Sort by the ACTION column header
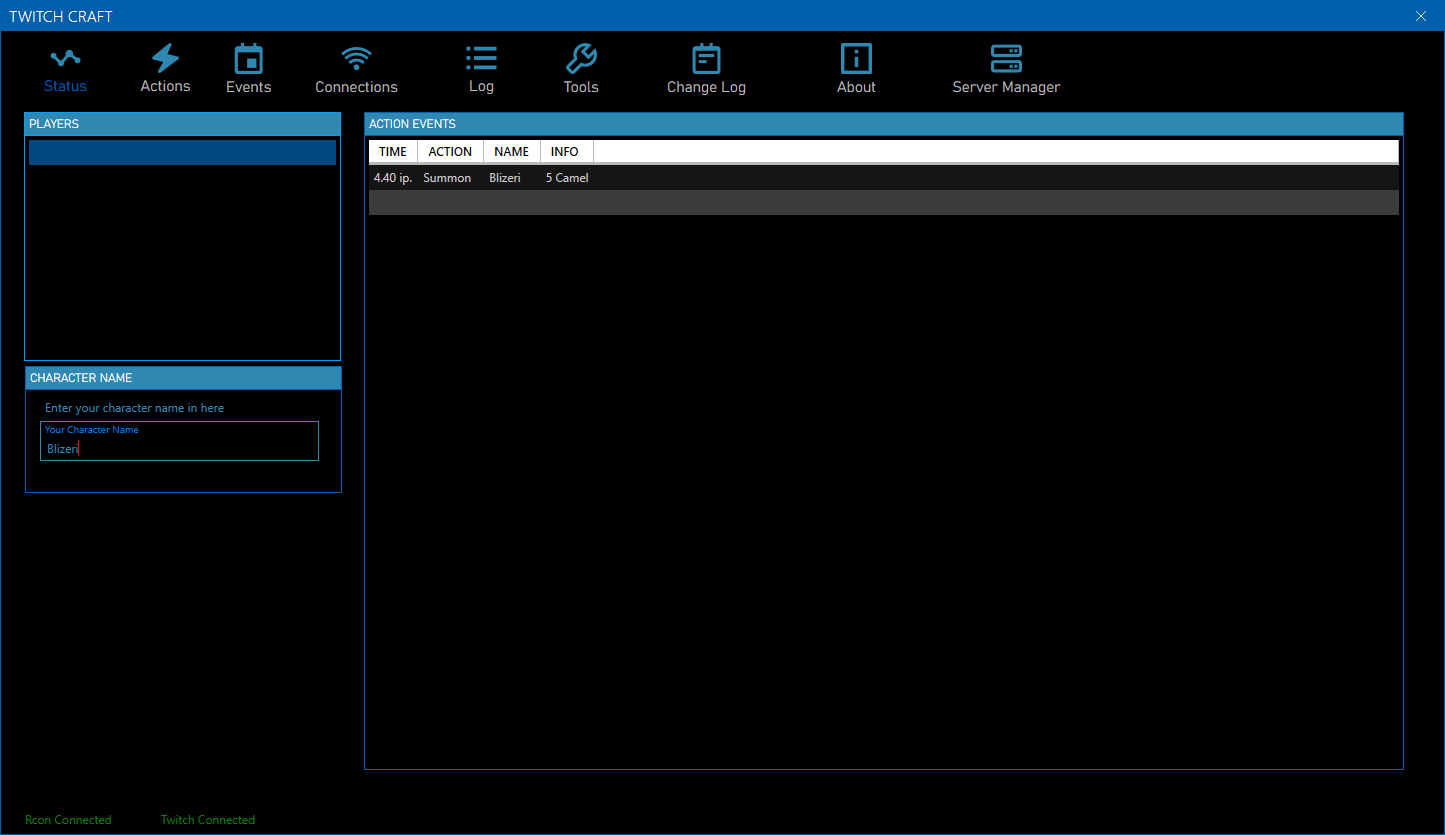Image resolution: width=1445 pixels, height=835 pixels. point(450,152)
